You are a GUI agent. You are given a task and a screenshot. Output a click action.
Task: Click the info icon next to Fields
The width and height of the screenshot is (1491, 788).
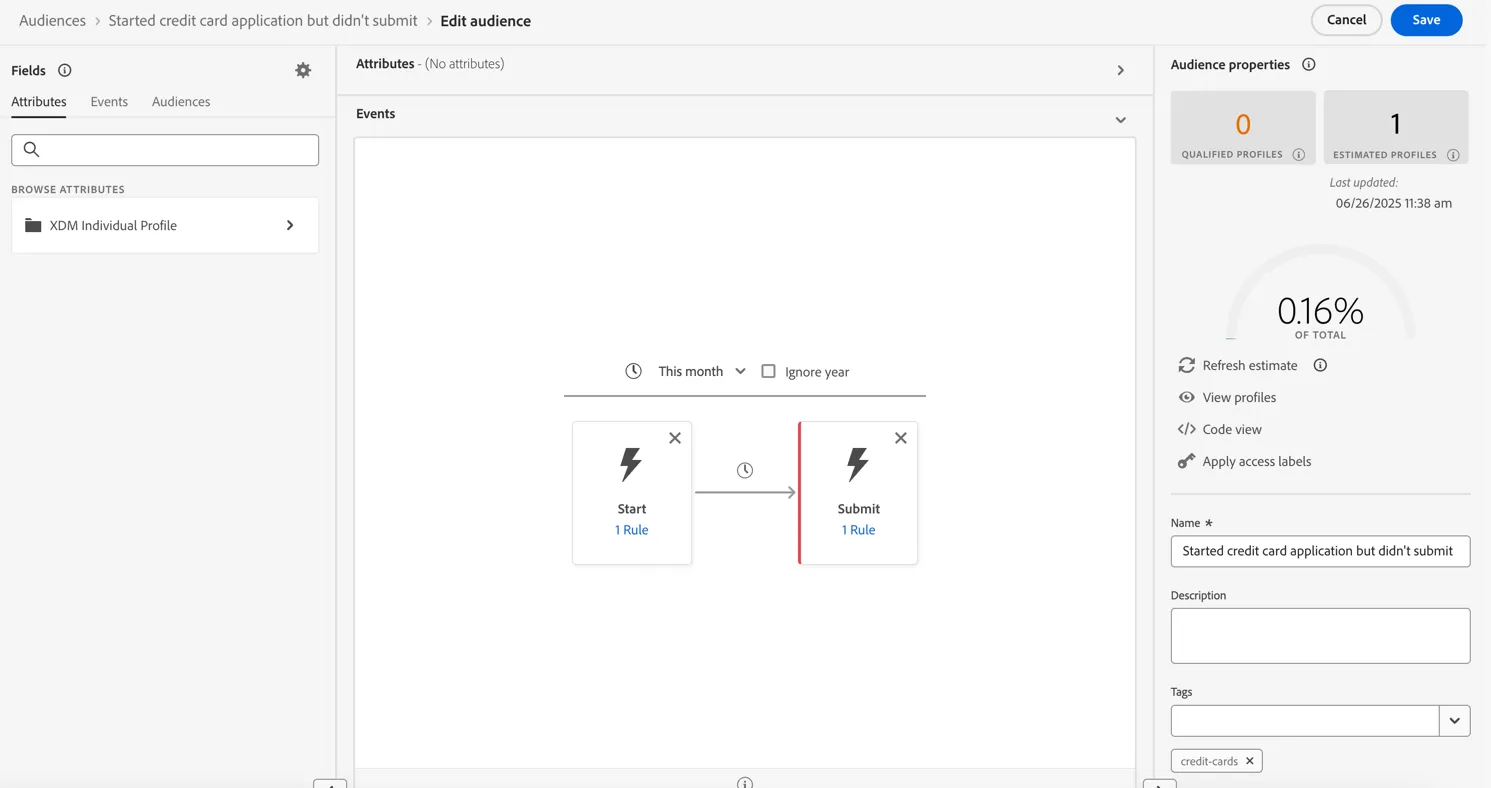[65, 70]
